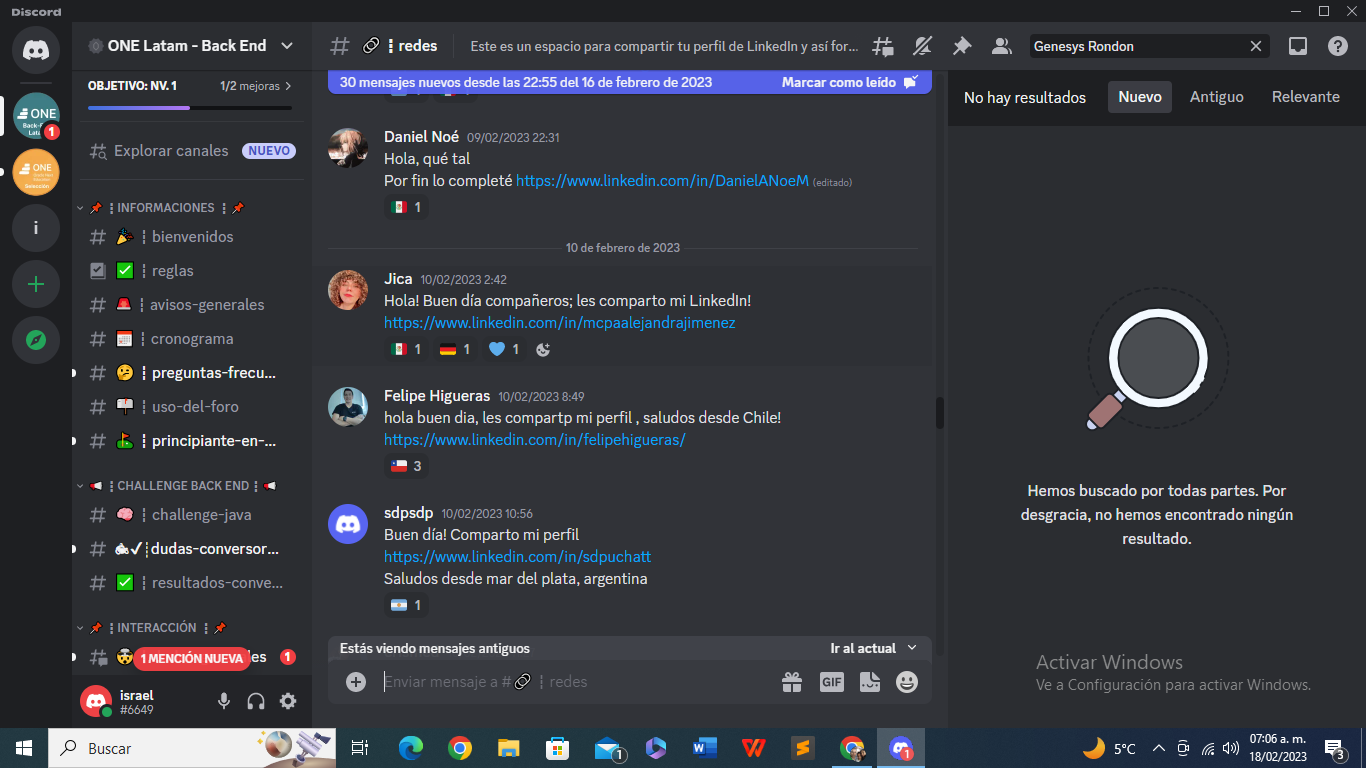Focus the Enviar mensaje input field
Screen dimensions: 1366x768
[x=575, y=682]
